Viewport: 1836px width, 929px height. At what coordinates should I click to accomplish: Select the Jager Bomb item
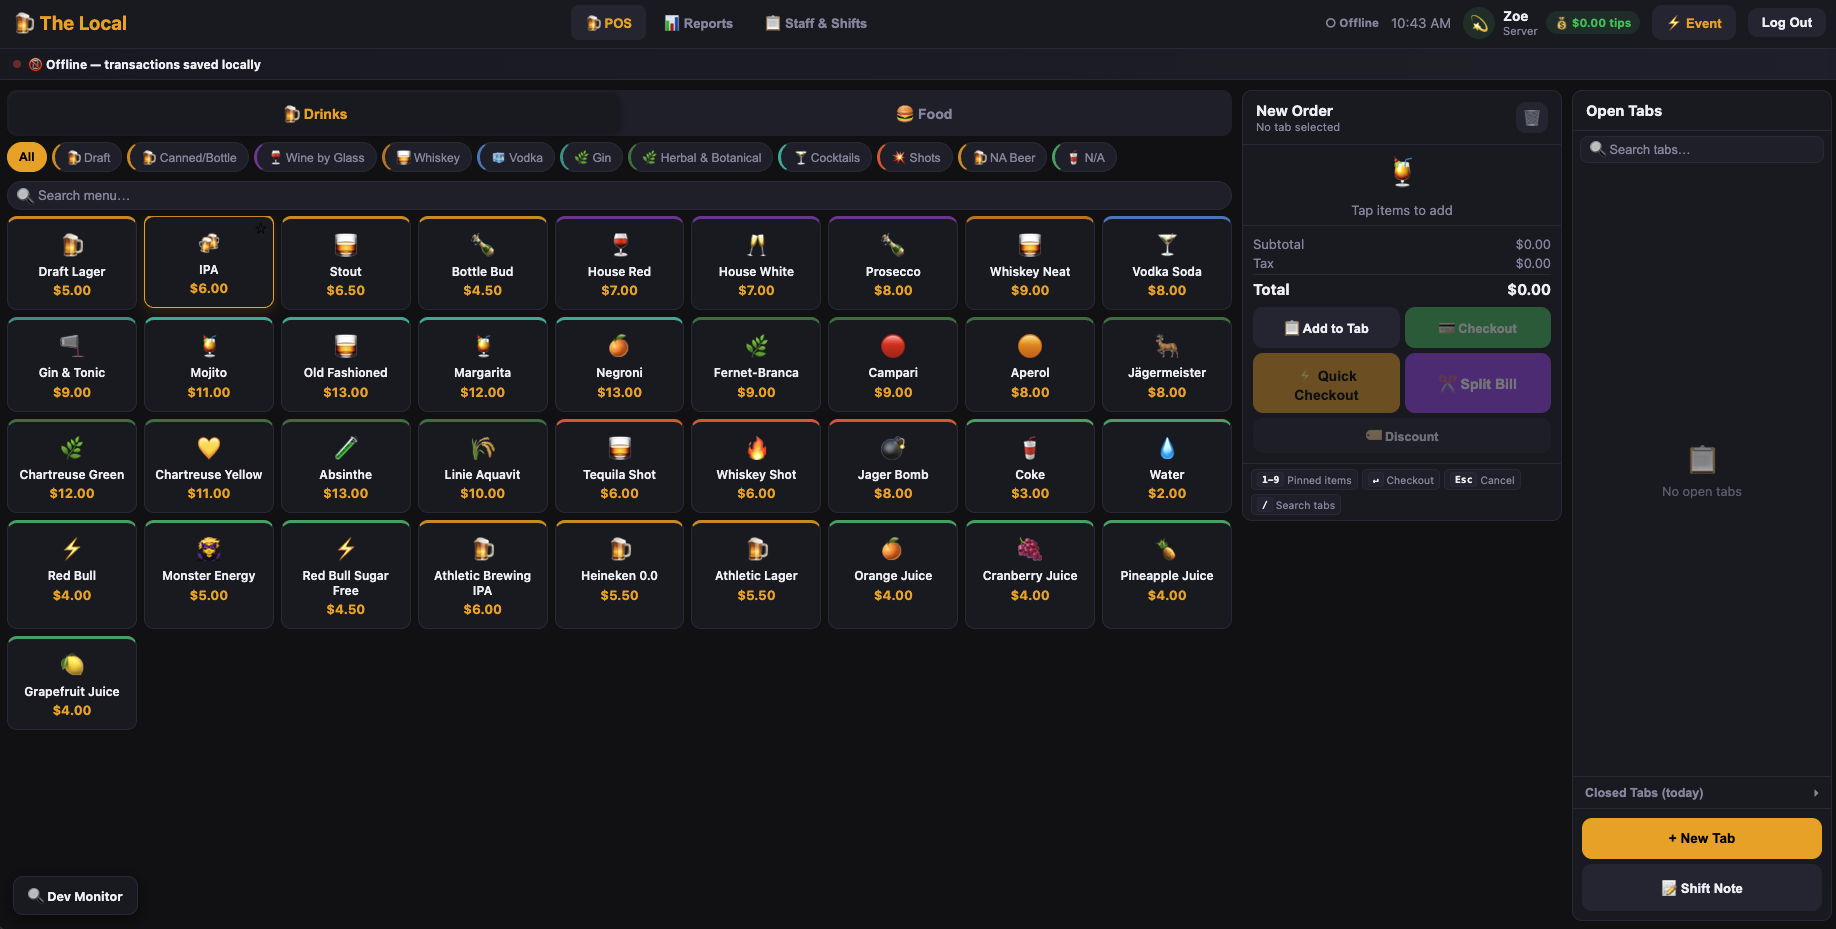pos(893,467)
